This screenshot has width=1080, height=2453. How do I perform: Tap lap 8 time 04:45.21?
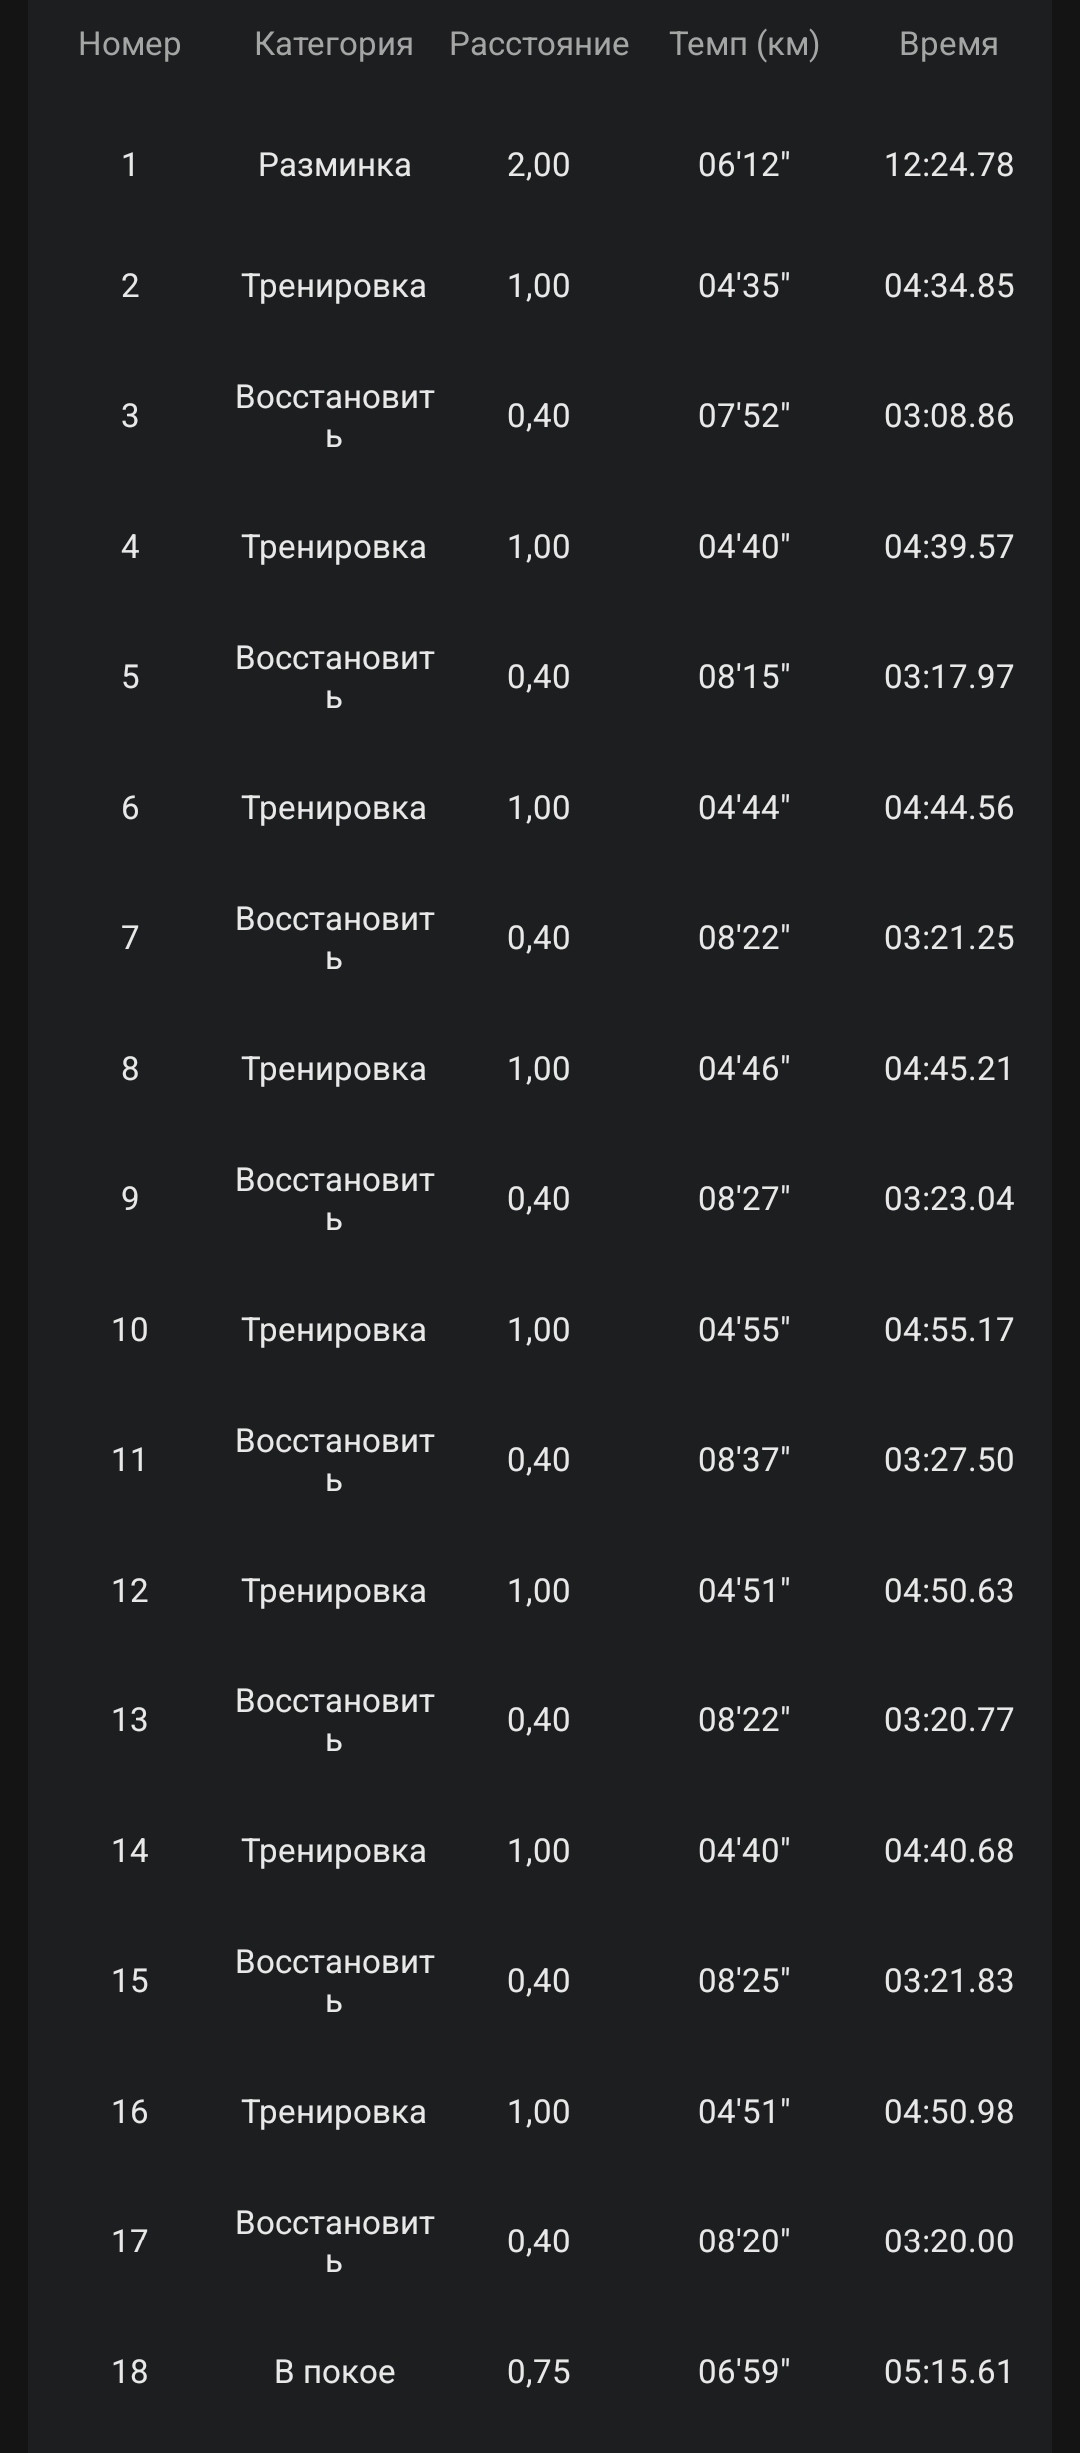(x=949, y=1069)
